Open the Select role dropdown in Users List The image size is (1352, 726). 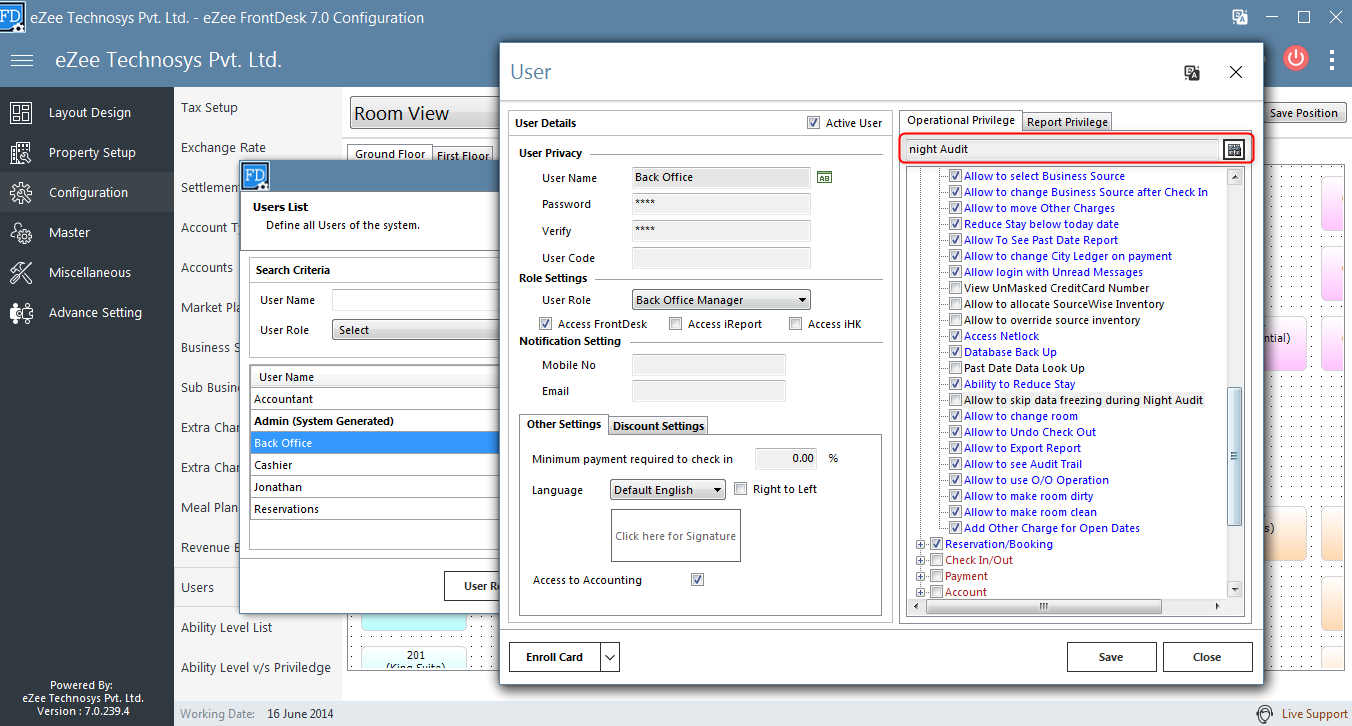click(415, 330)
